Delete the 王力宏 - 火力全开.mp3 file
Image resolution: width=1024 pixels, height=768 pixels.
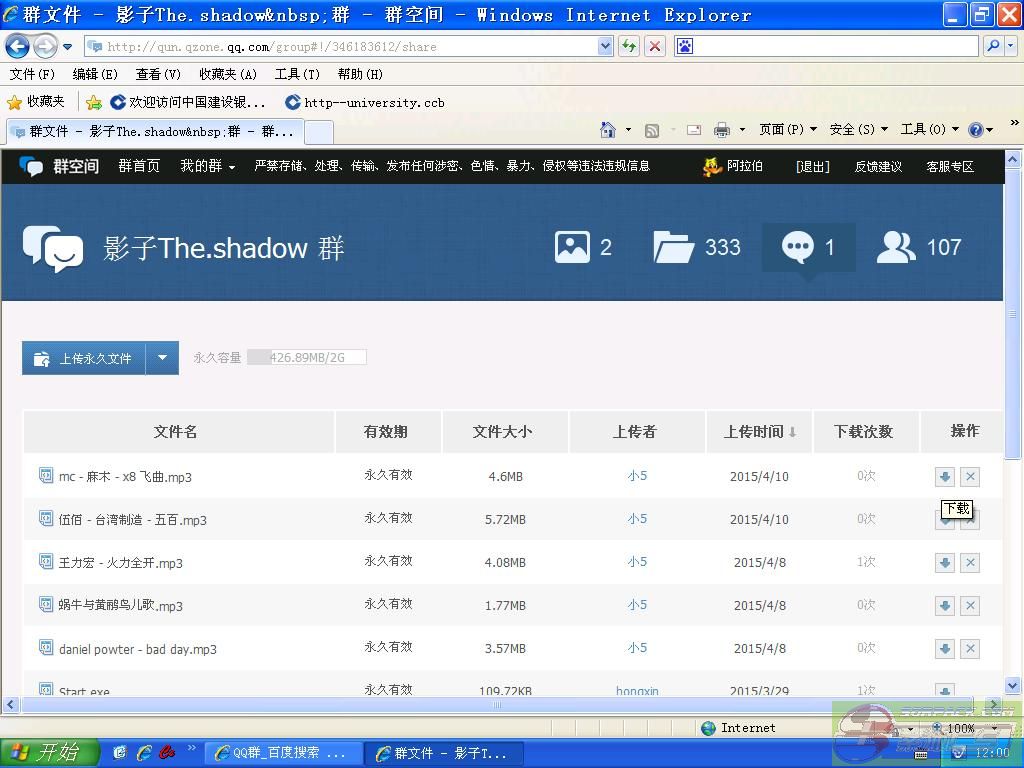970,563
